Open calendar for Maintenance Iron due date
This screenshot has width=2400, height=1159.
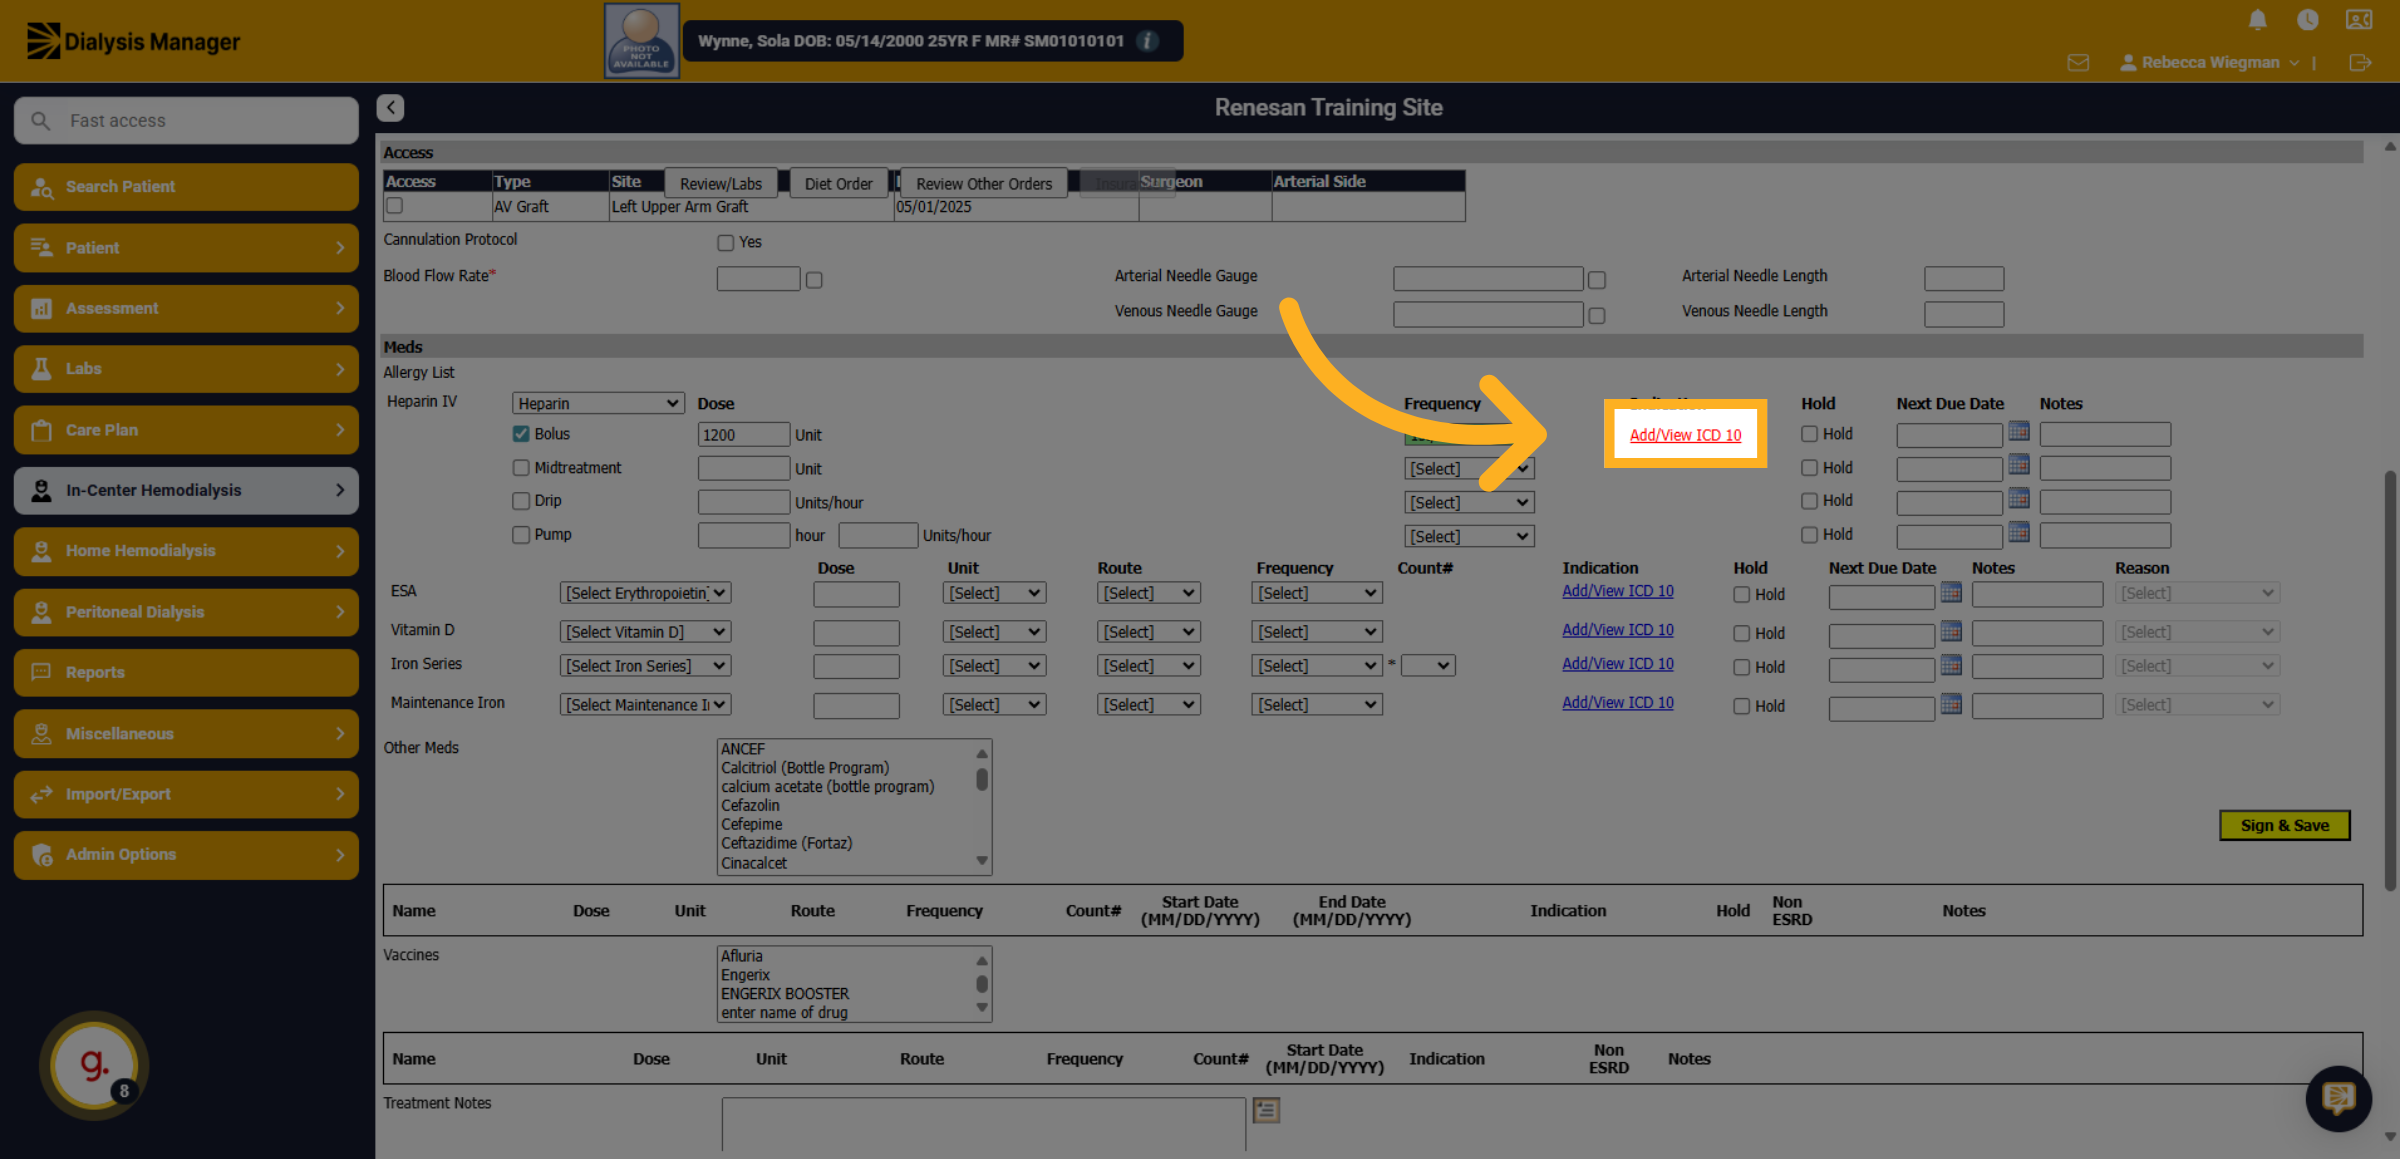pyautogui.click(x=1951, y=704)
